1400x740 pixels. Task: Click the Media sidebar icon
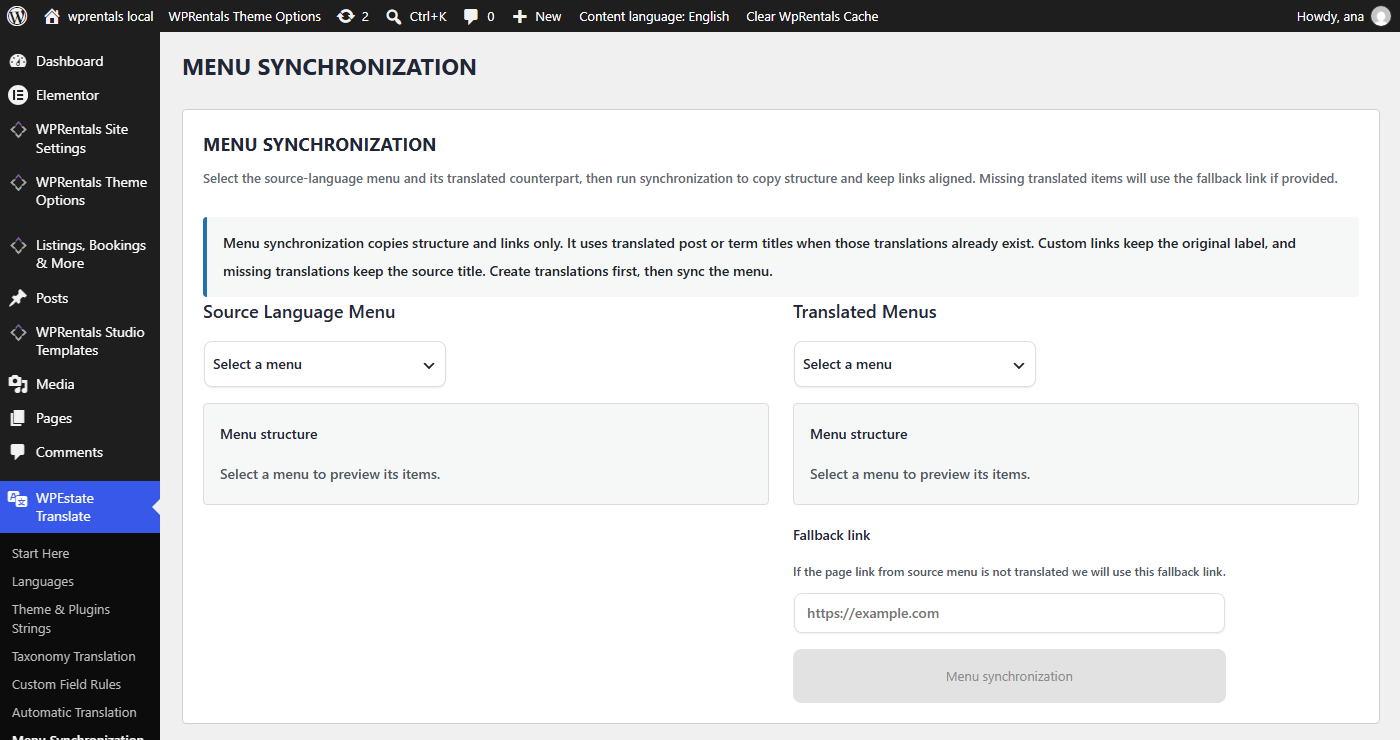pyautogui.click(x=18, y=384)
